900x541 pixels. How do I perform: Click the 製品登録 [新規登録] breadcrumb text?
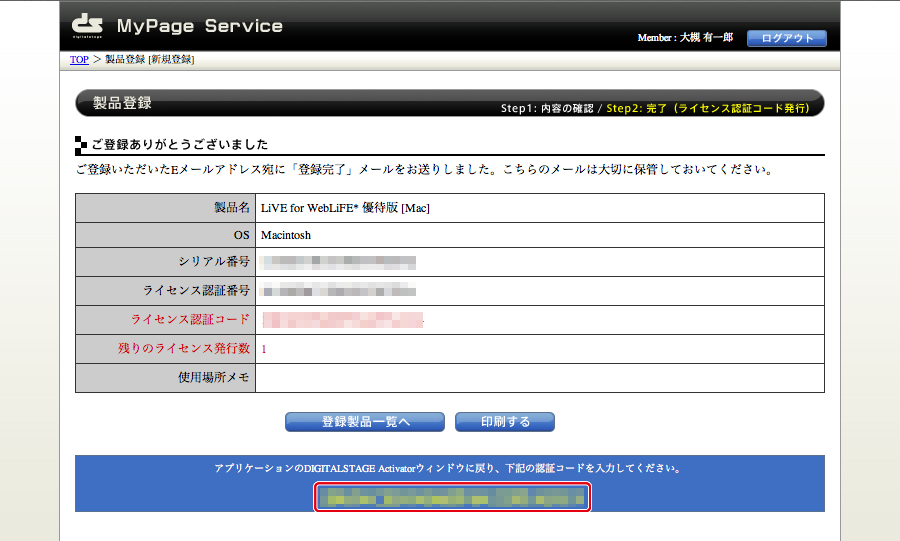(x=149, y=60)
